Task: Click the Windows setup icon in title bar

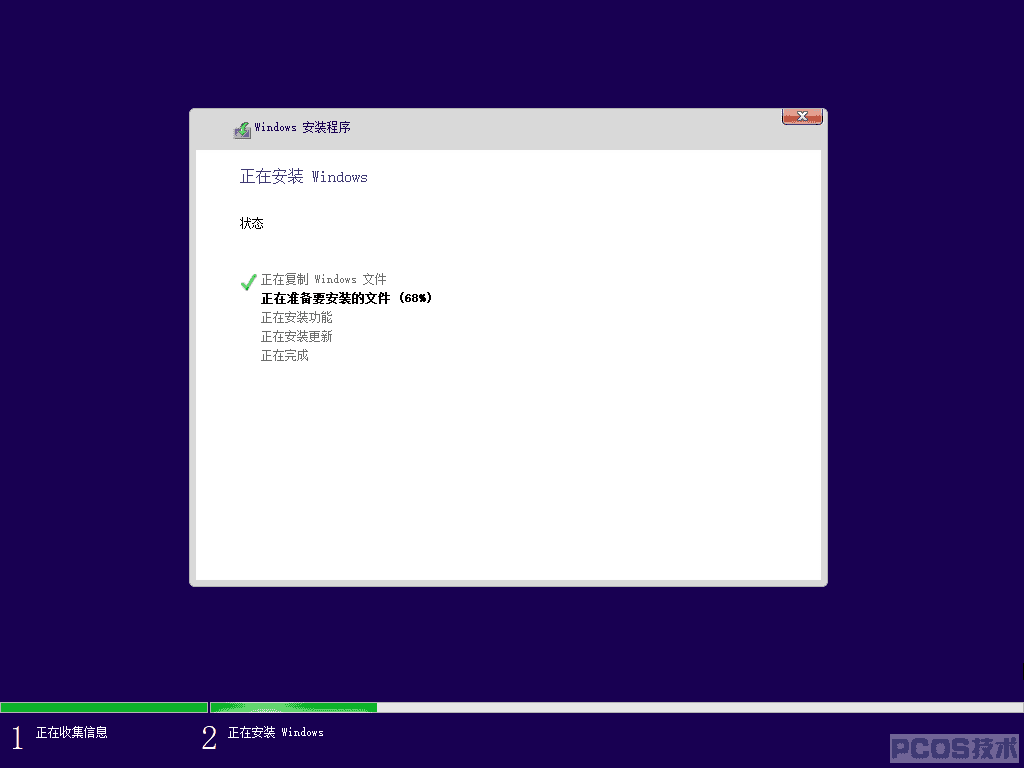Action: [242, 129]
